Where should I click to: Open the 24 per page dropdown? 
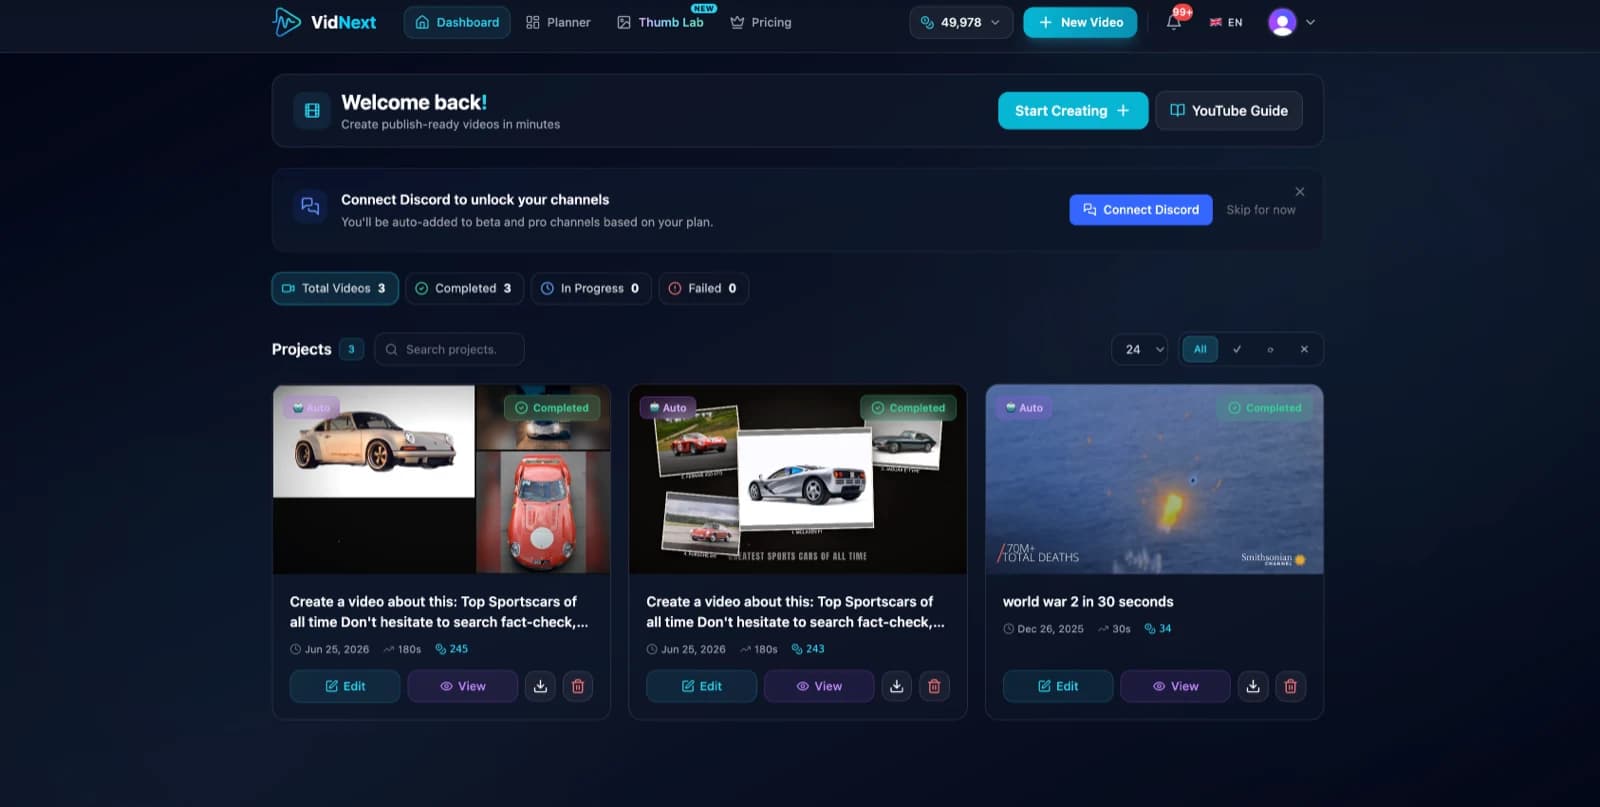(x=1140, y=349)
